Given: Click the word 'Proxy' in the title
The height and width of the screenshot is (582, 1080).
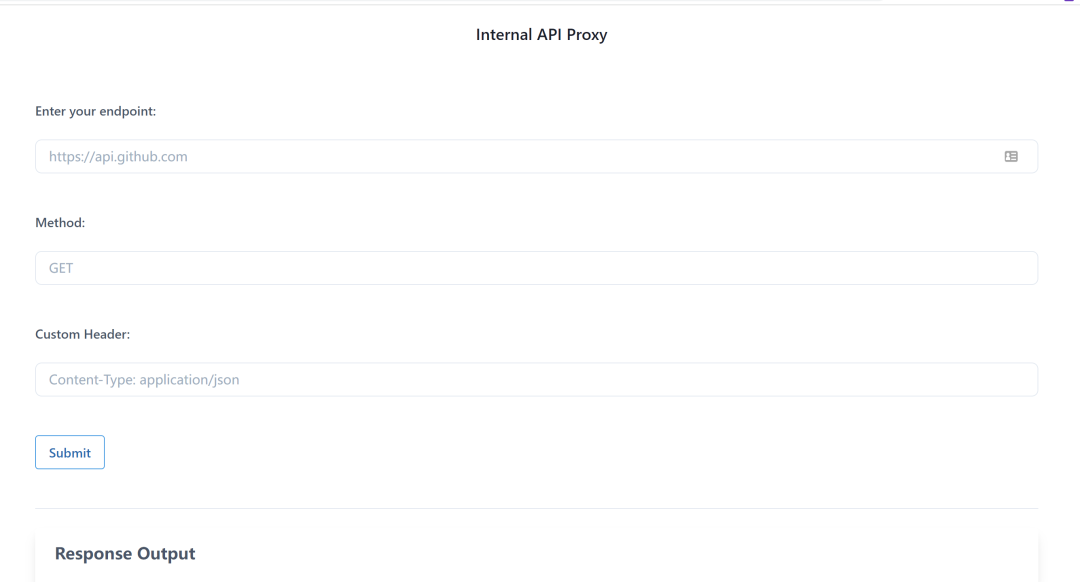Looking at the screenshot, I should tap(587, 34).
